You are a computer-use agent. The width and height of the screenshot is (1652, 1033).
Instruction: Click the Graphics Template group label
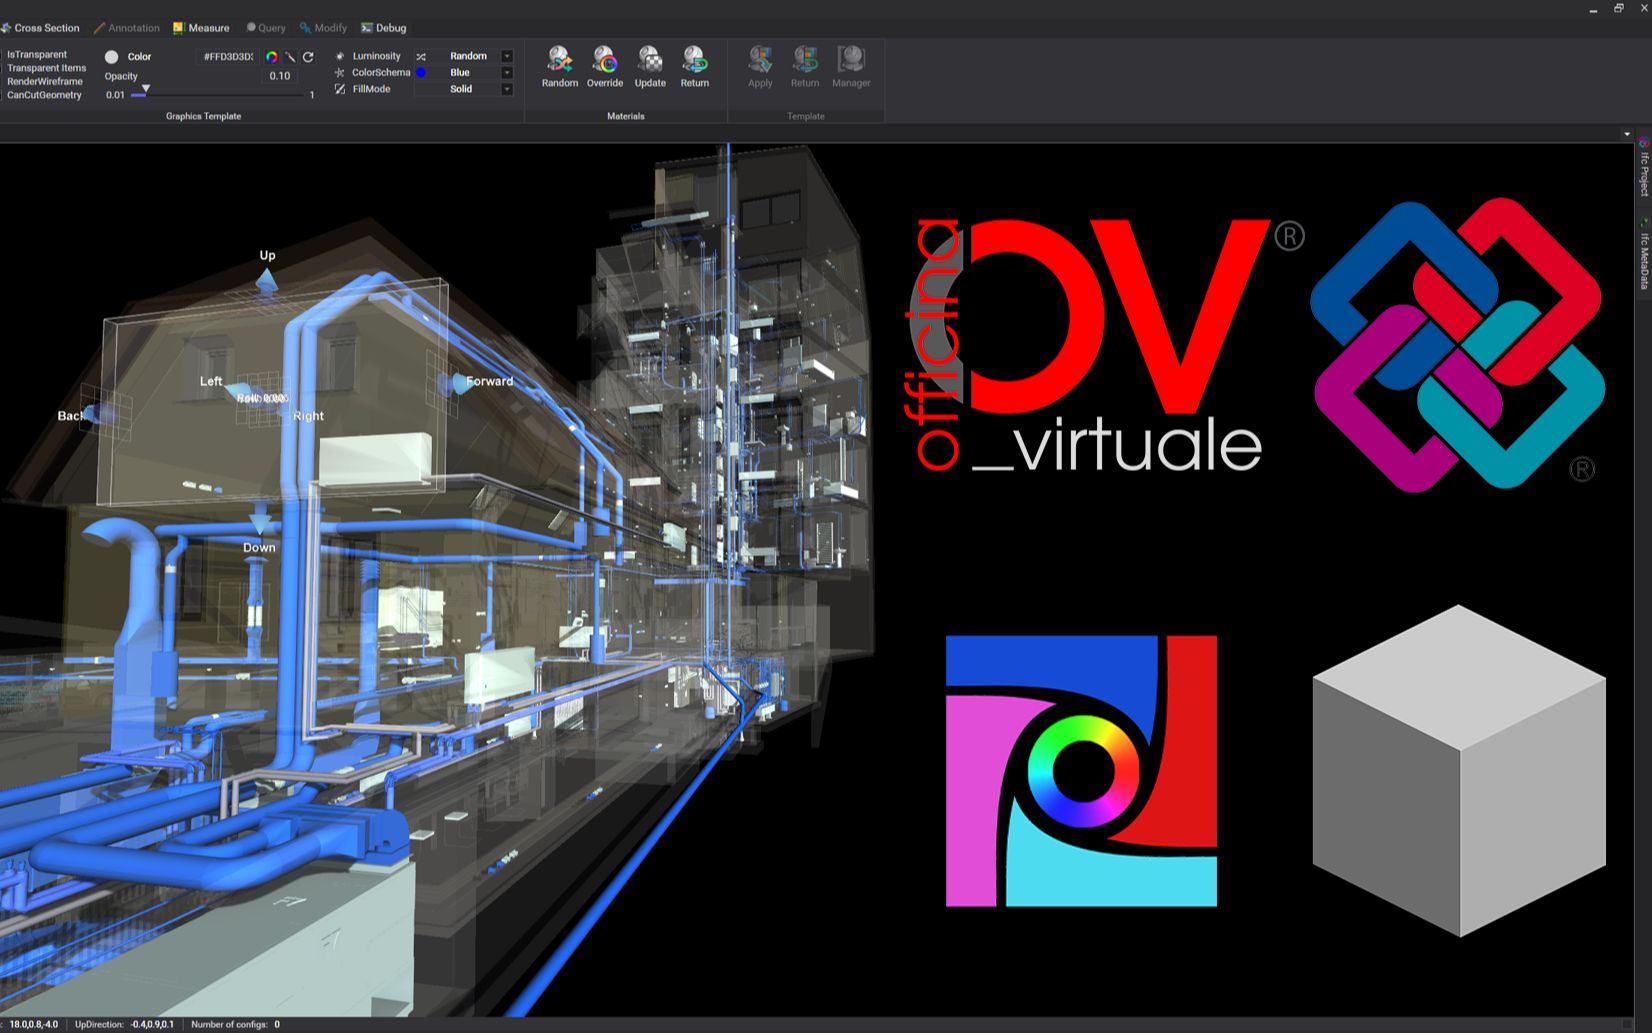(x=203, y=116)
